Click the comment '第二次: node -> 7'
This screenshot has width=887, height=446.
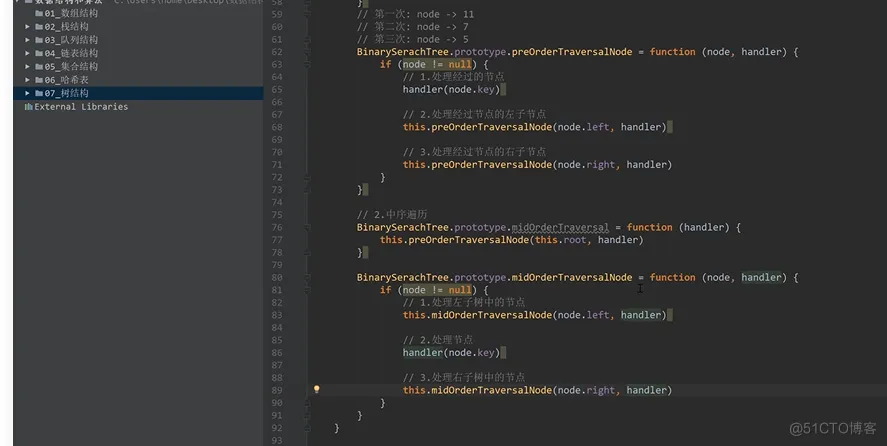tap(412, 27)
